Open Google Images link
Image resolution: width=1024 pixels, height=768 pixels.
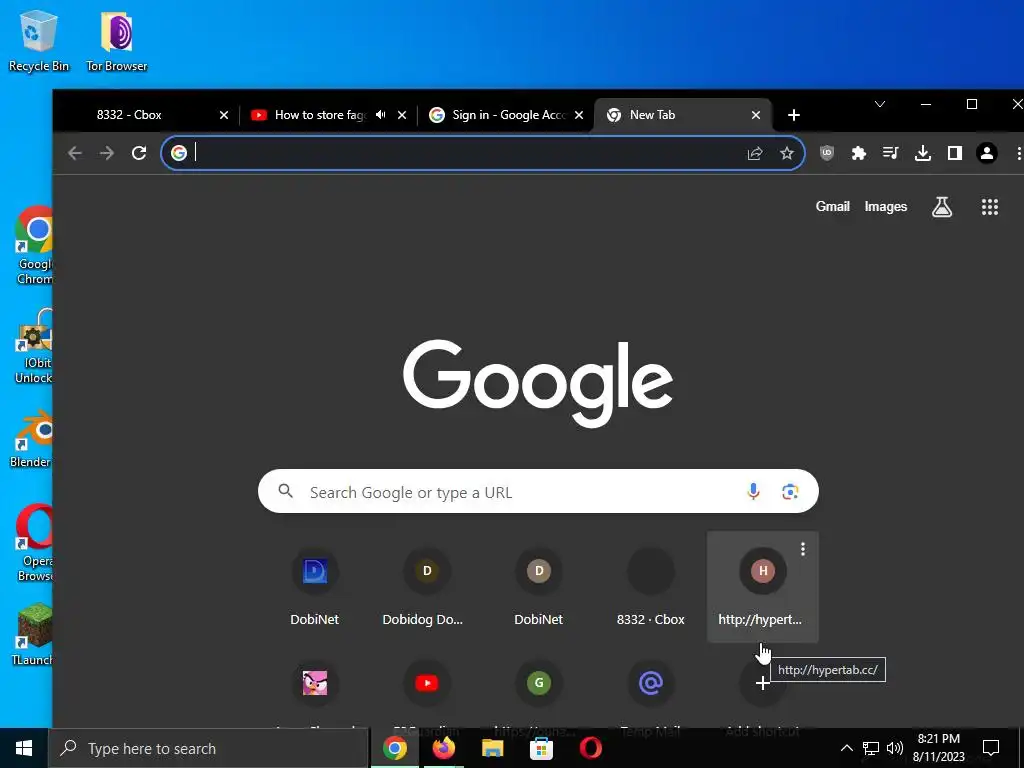pyautogui.click(x=886, y=206)
